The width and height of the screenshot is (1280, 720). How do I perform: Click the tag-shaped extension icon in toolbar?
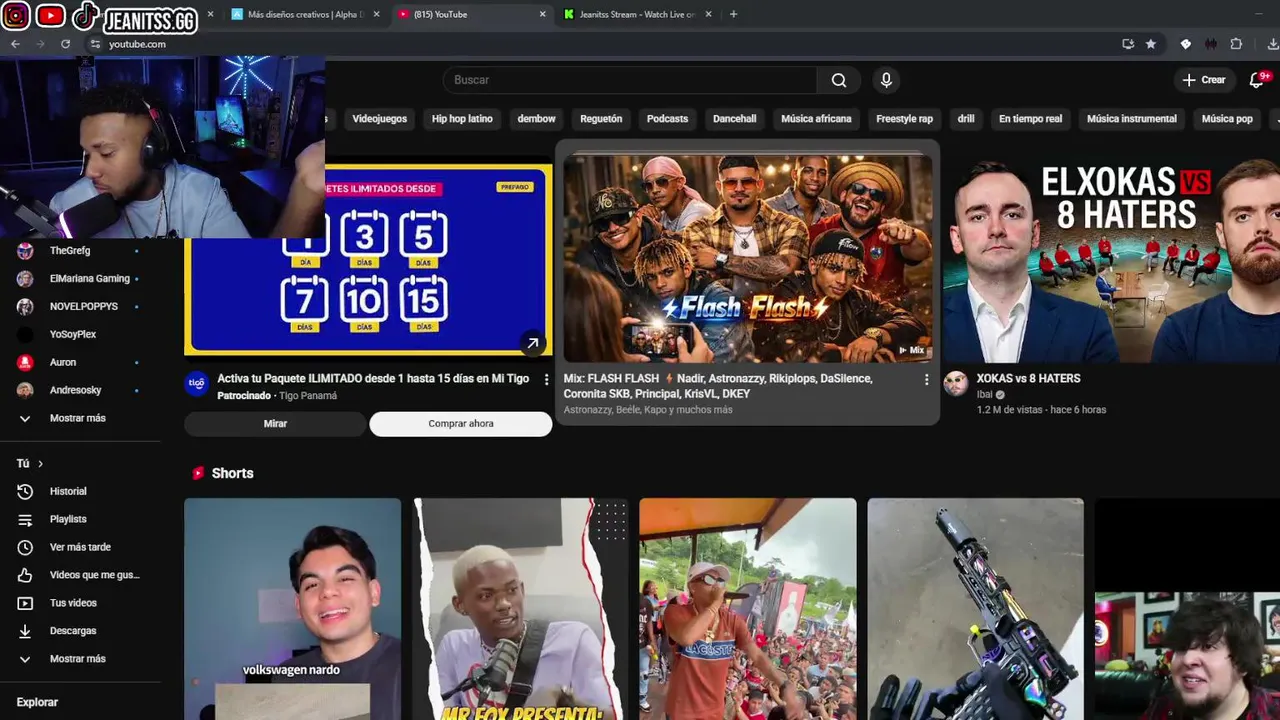coord(1186,44)
